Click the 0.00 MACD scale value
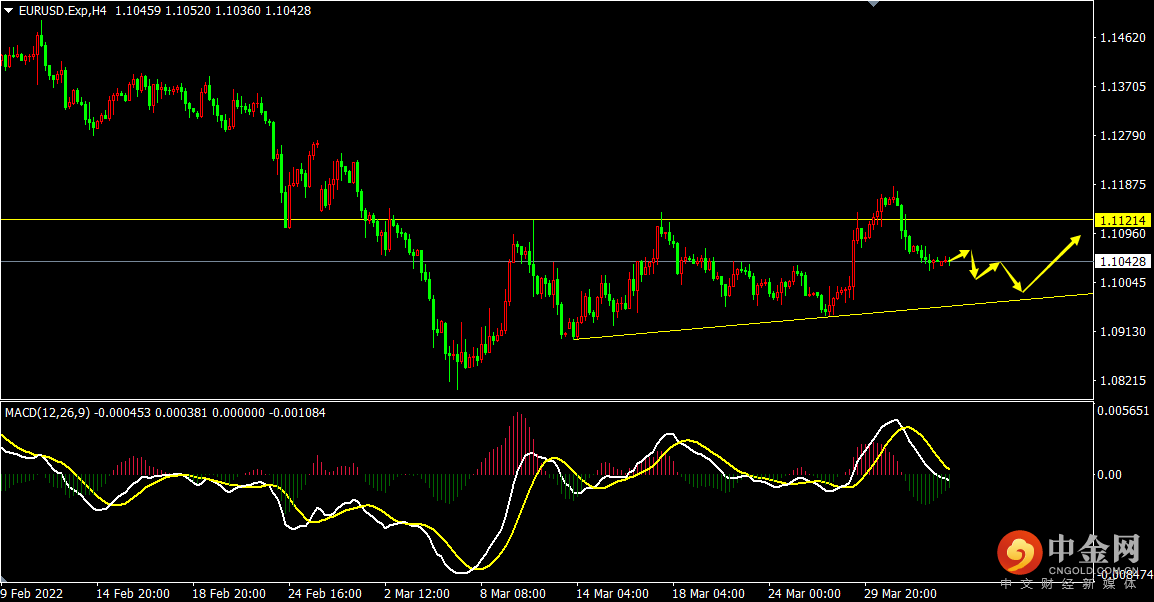This screenshot has width=1154, height=602. [1110, 475]
